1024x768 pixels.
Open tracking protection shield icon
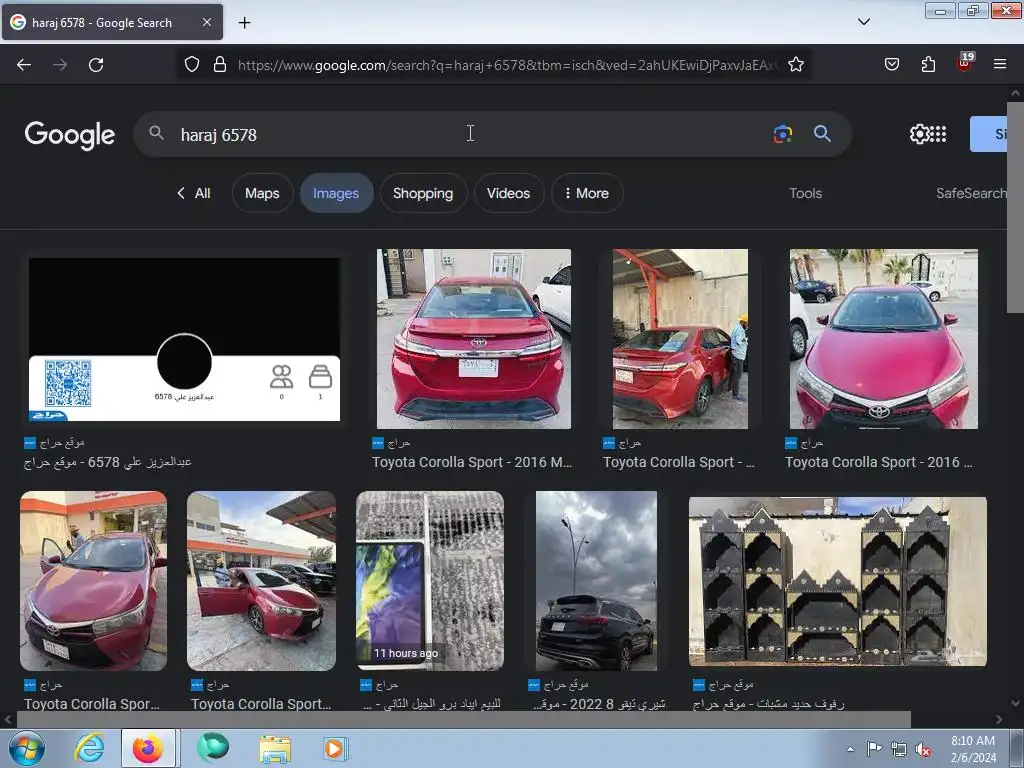pyautogui.click(x=191, y=64)
